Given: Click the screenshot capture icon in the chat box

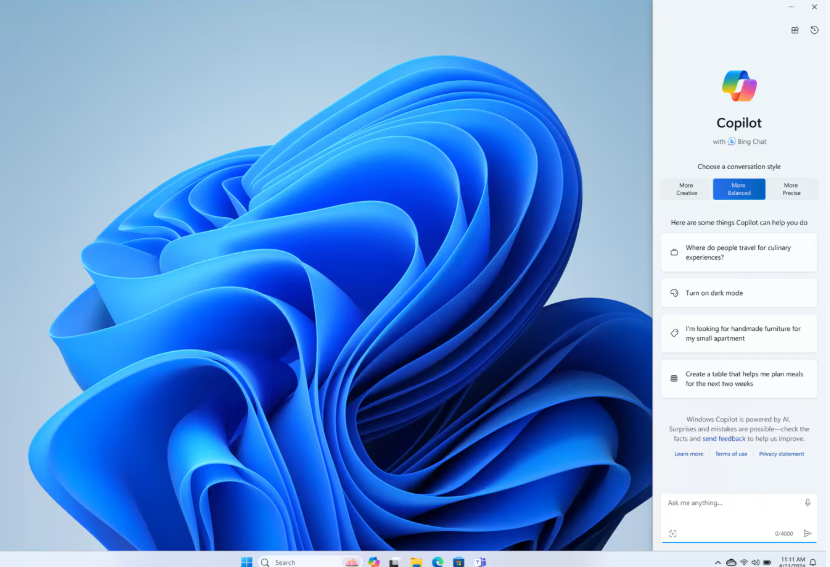Looking at the screenshot, I should coord(672,534).
